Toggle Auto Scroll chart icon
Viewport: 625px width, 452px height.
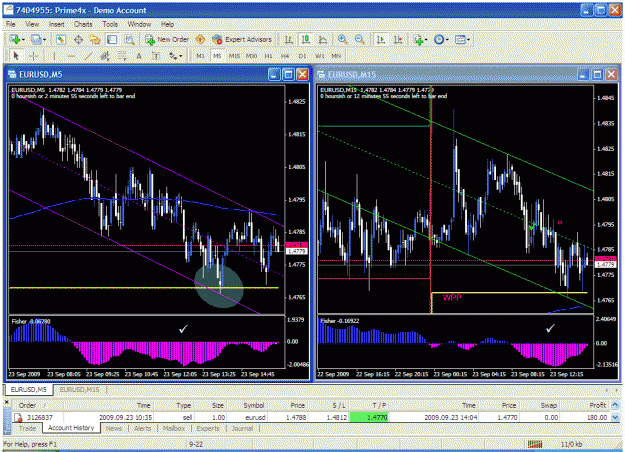pos(381,39)
